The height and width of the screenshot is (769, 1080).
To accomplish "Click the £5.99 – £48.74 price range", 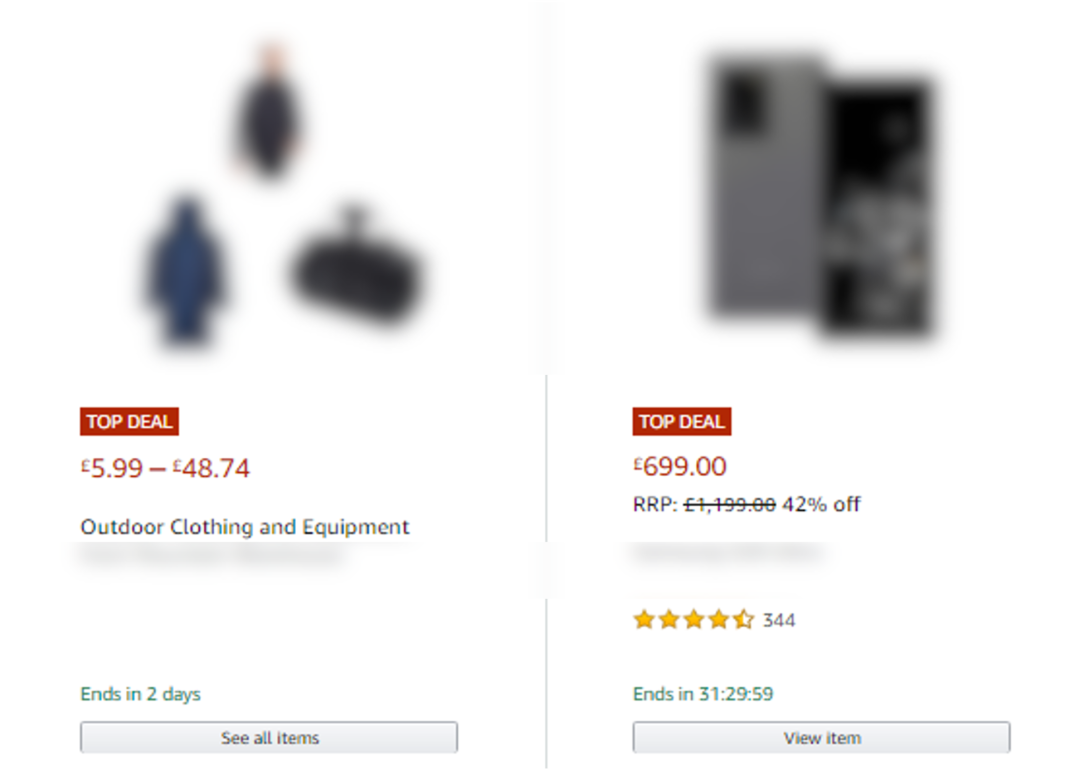I will (x=166, y=468).
